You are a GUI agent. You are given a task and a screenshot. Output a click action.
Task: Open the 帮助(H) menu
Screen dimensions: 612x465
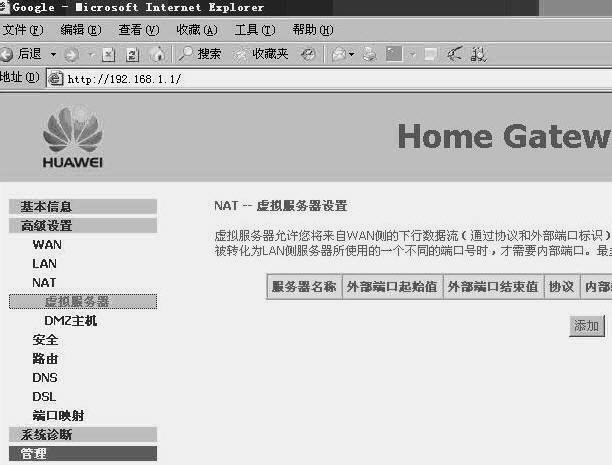coord(313,30)
